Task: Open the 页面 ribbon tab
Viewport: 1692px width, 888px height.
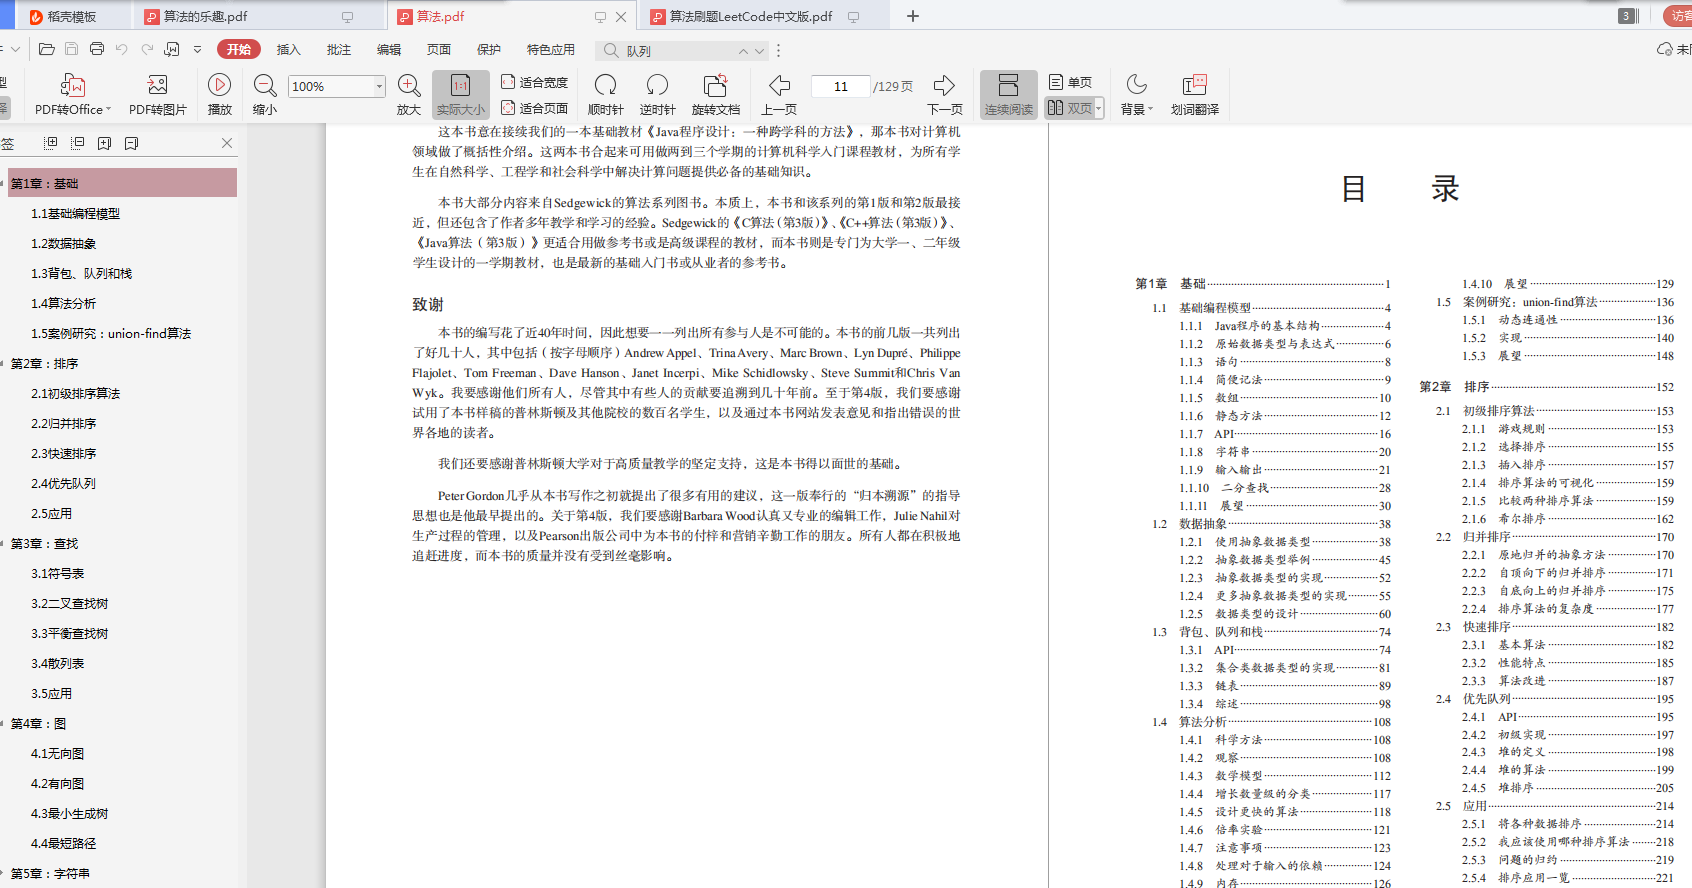Action: tap(438, 50)
